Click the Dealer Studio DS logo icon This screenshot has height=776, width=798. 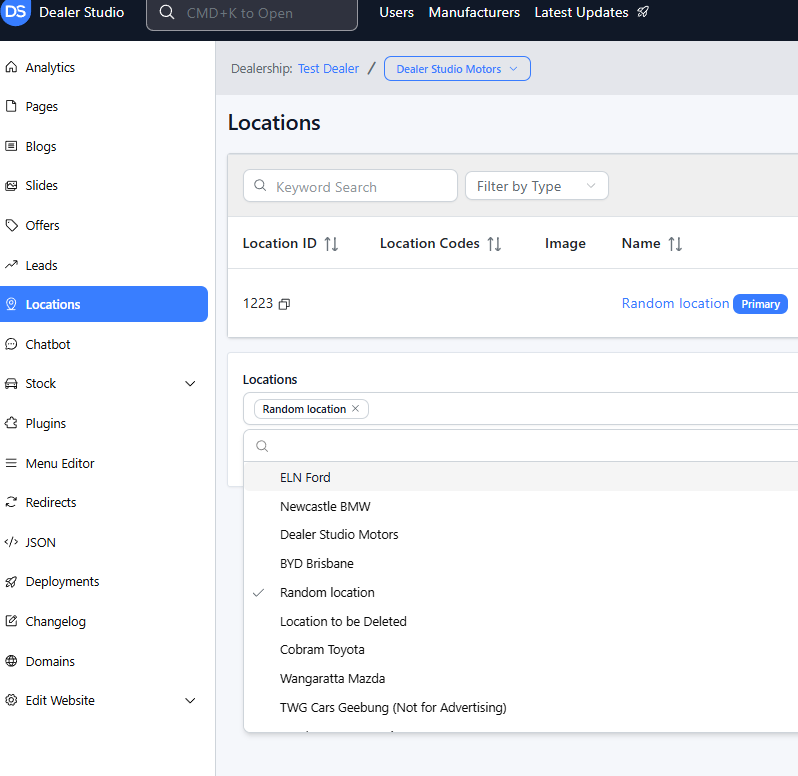(16, 12)
